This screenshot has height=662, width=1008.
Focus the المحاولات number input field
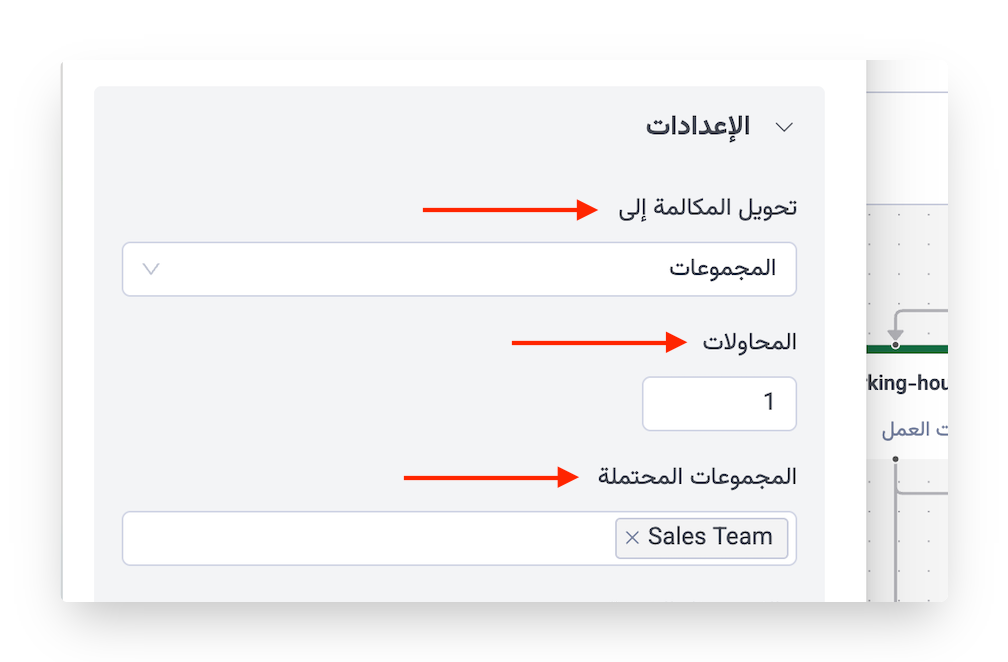click(x=719, y=403)
